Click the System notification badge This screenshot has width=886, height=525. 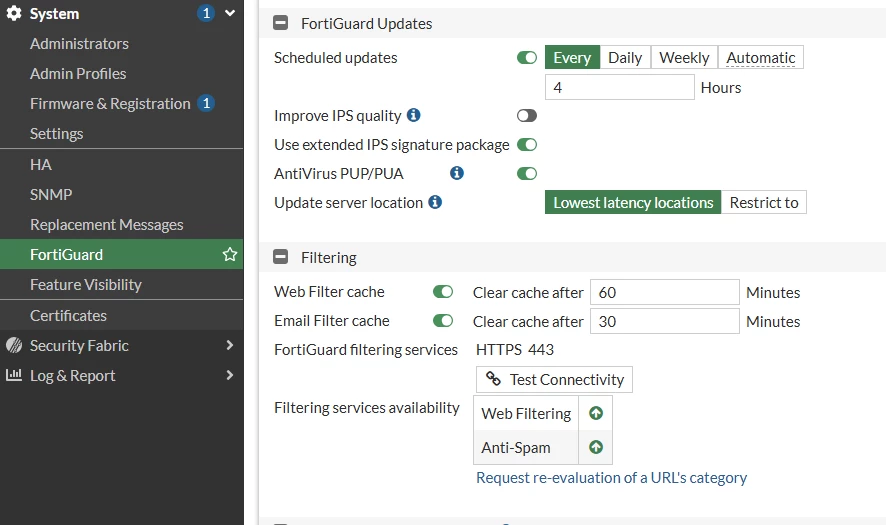[x=206, y=13]
